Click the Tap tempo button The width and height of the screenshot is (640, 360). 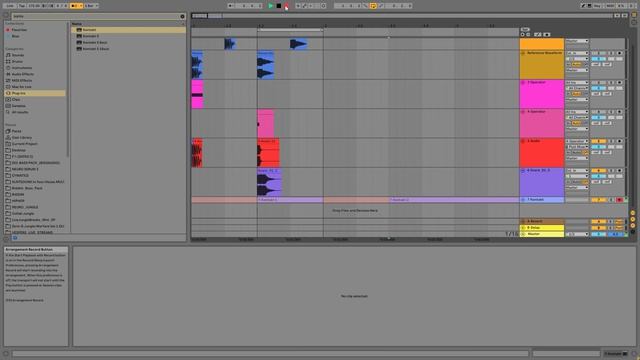[22, 6]
